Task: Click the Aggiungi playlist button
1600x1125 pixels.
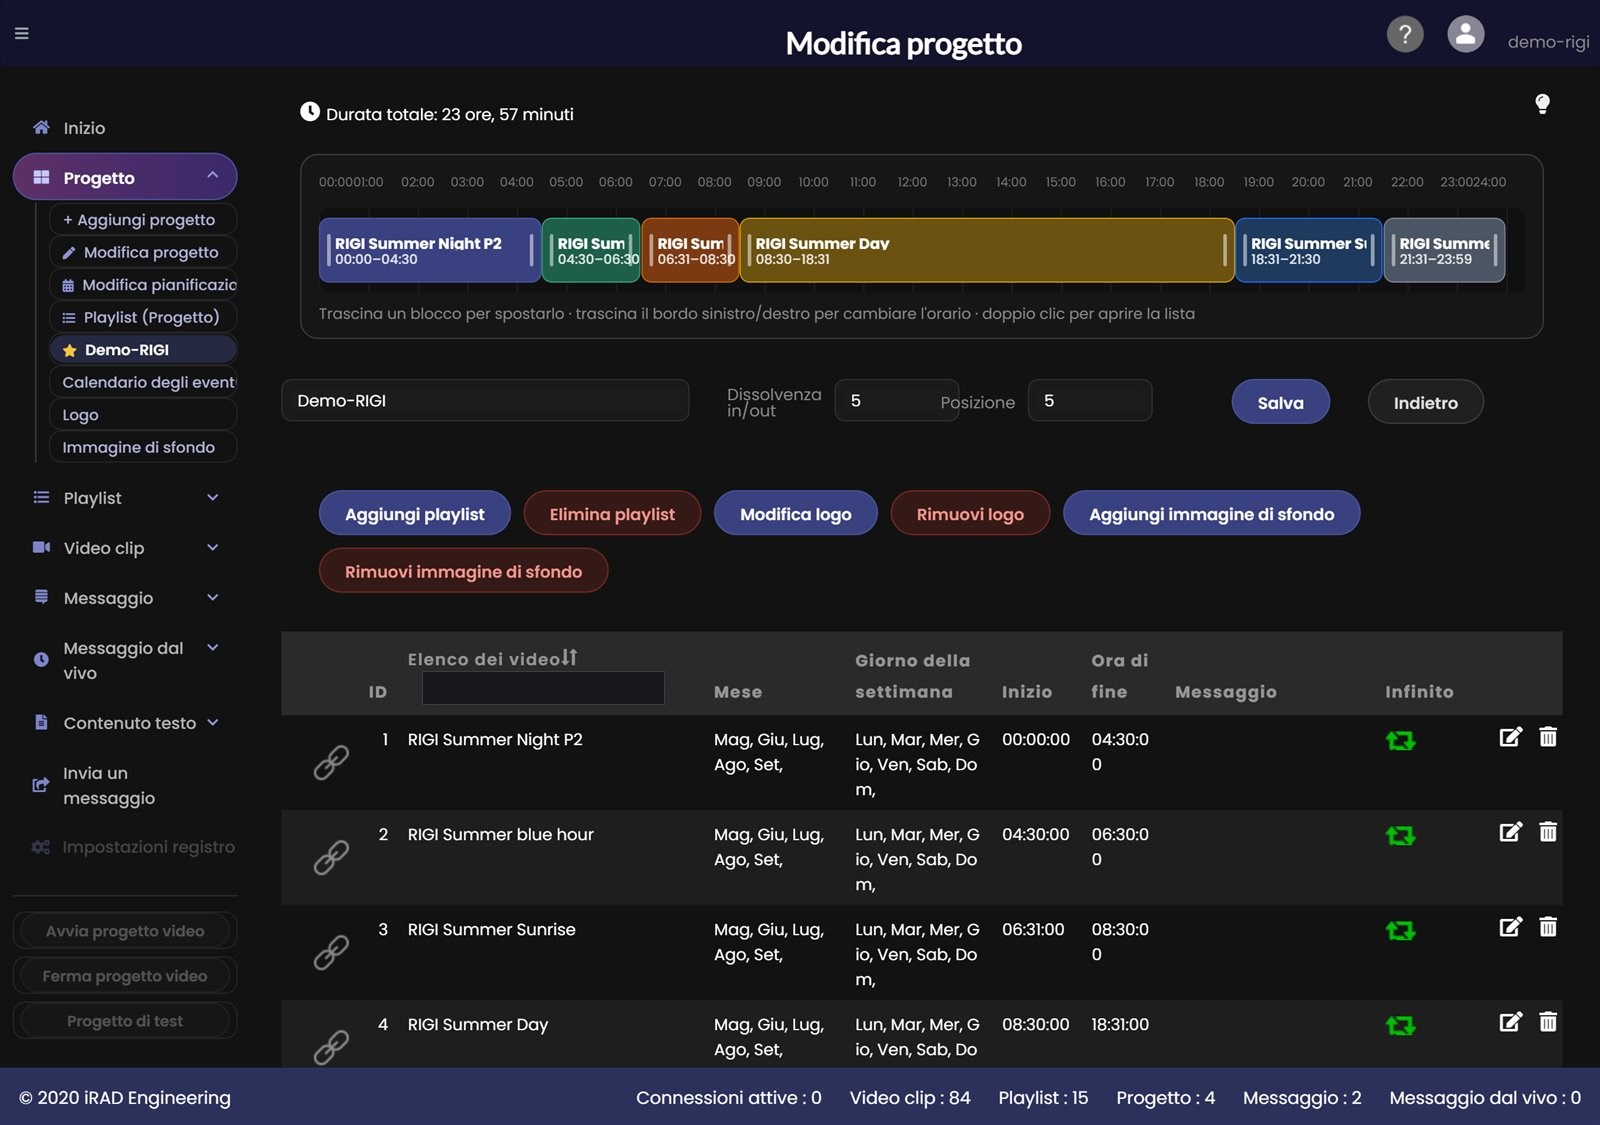Action: click(415, 514)
